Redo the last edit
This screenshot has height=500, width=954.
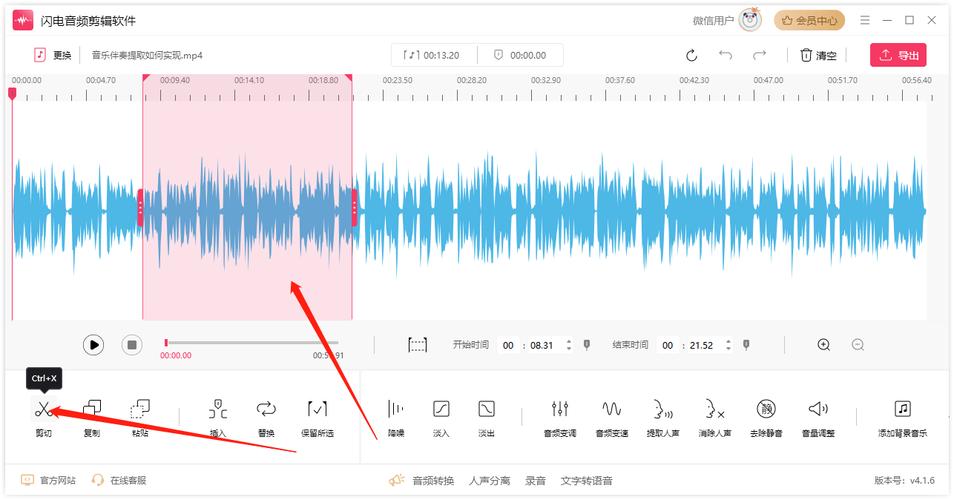pyautogui.click(x=759, y=55)
